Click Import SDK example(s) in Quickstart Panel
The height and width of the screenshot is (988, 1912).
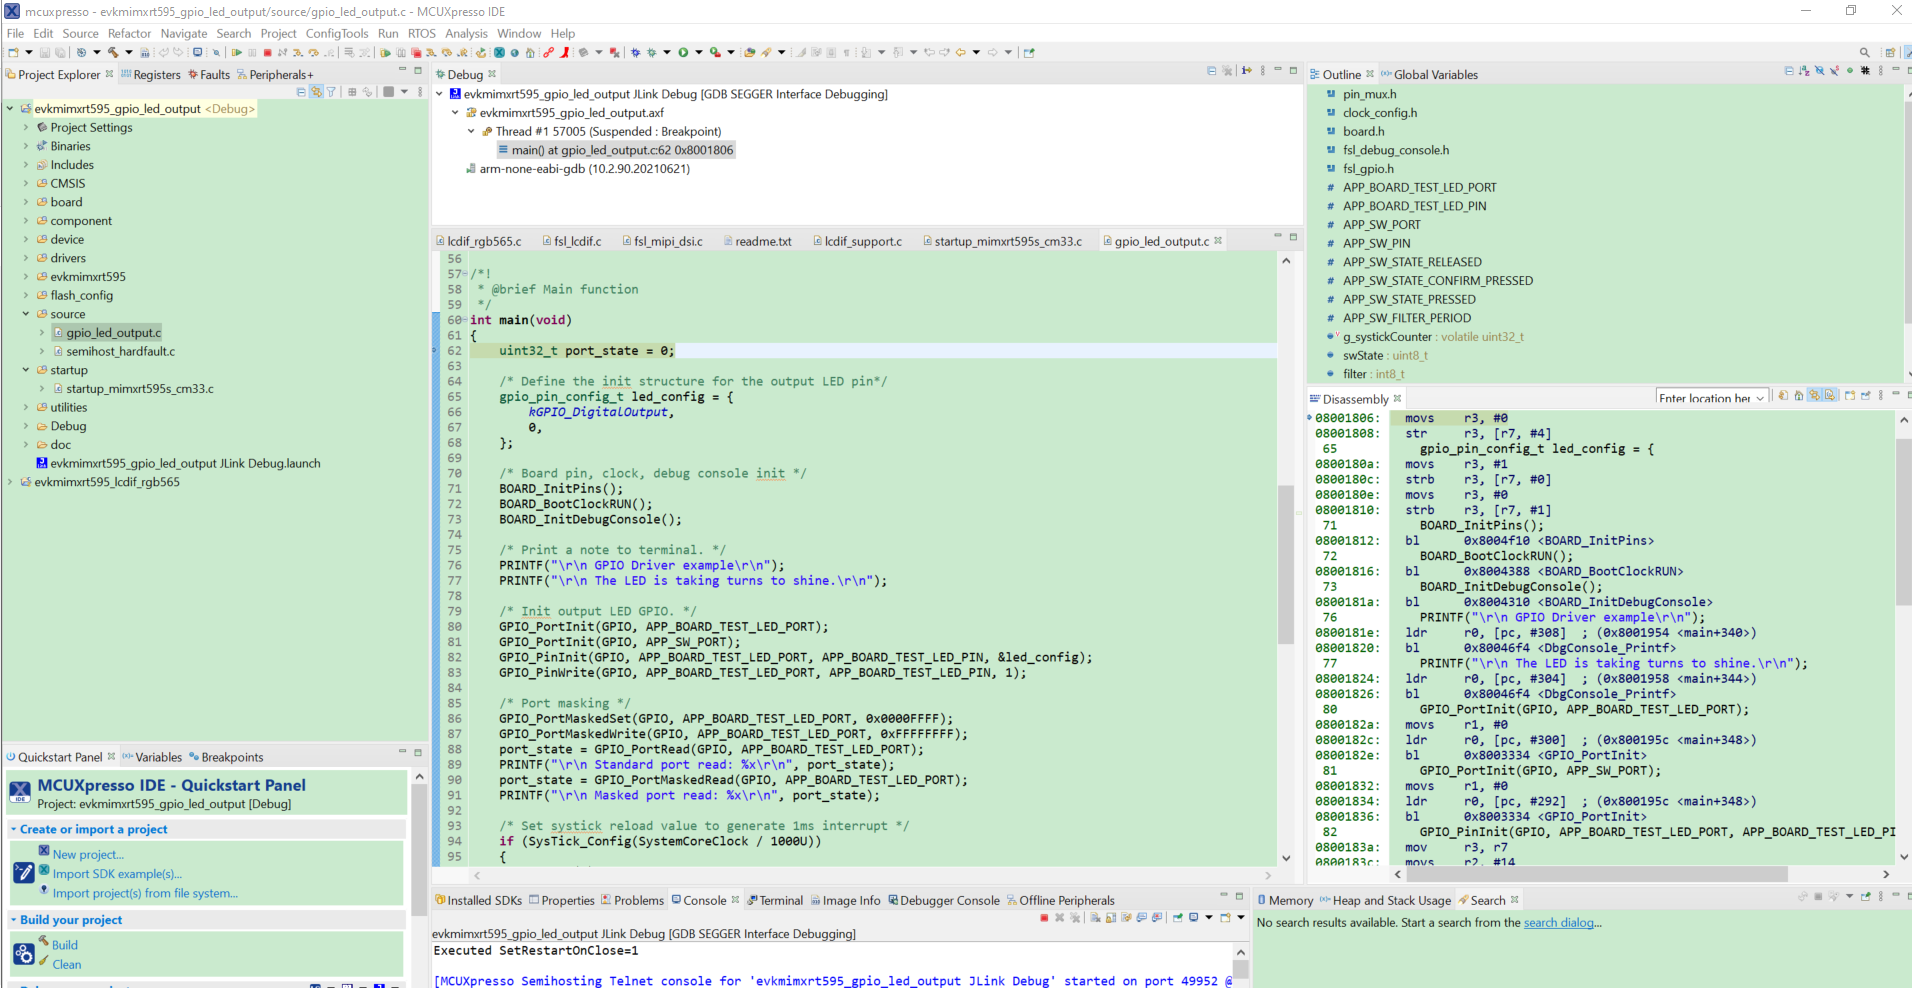117,874
